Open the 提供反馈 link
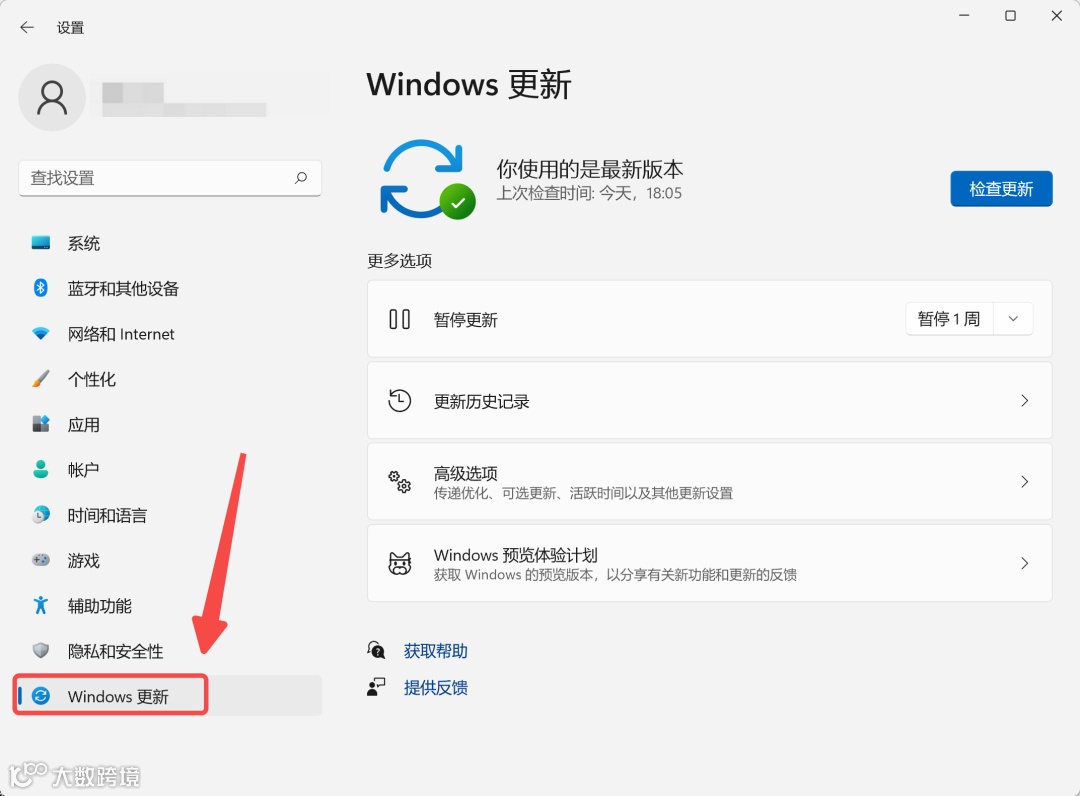 435,687
